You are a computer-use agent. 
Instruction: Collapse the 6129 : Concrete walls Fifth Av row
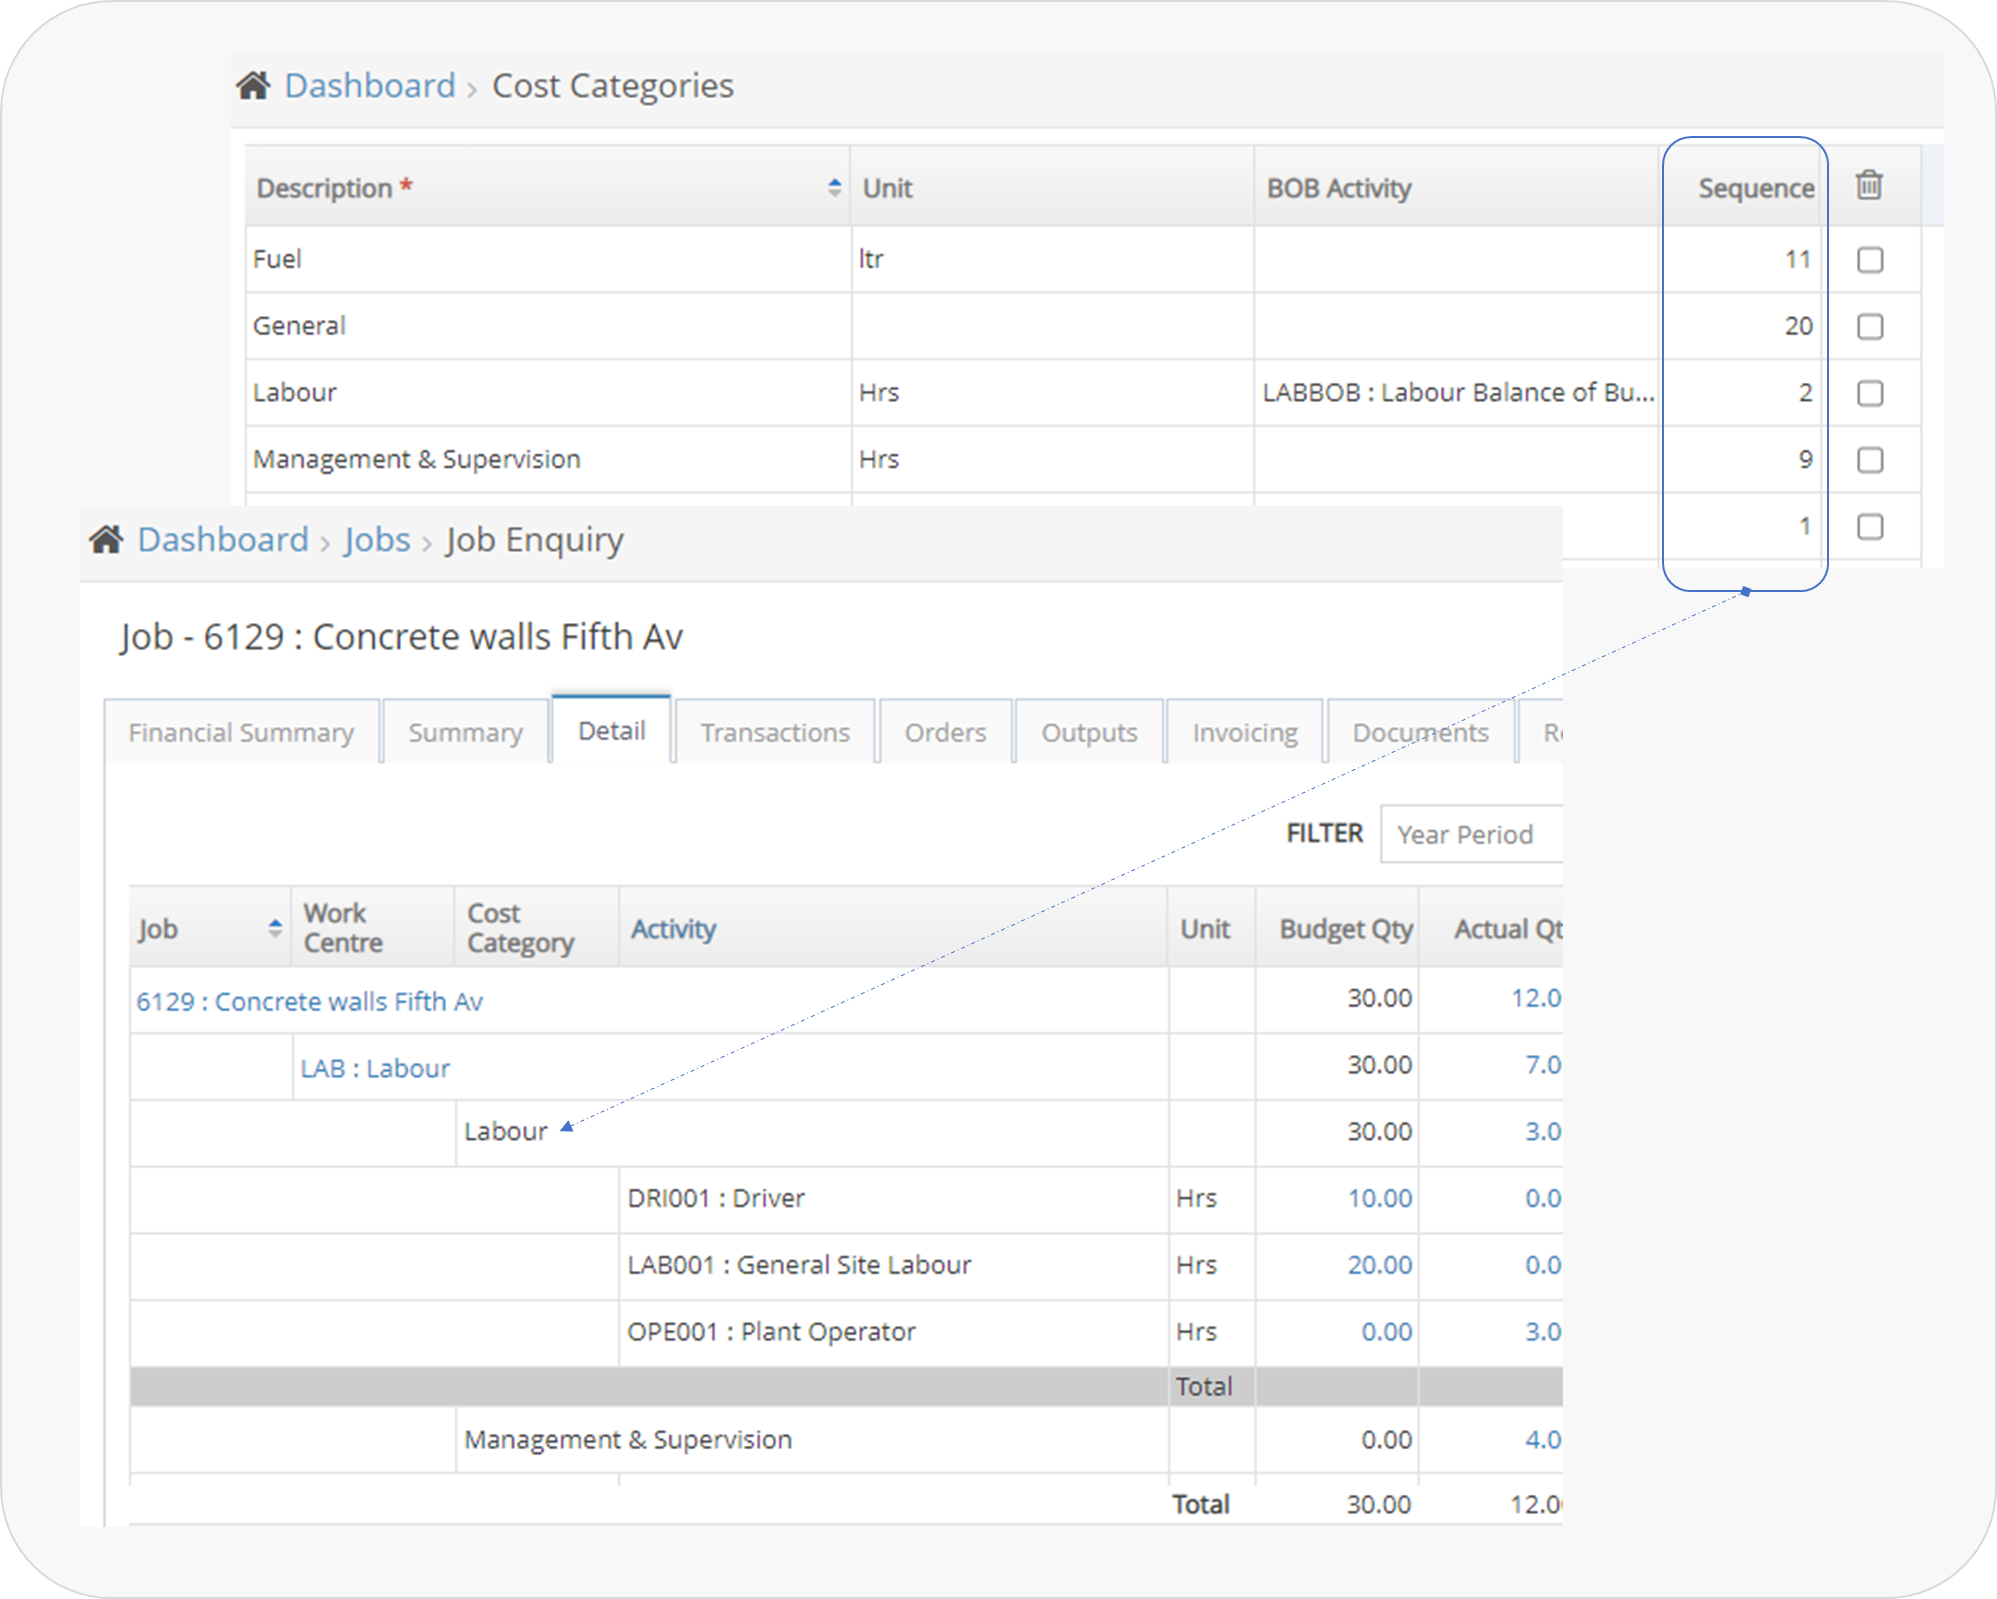pos(310,1000)
